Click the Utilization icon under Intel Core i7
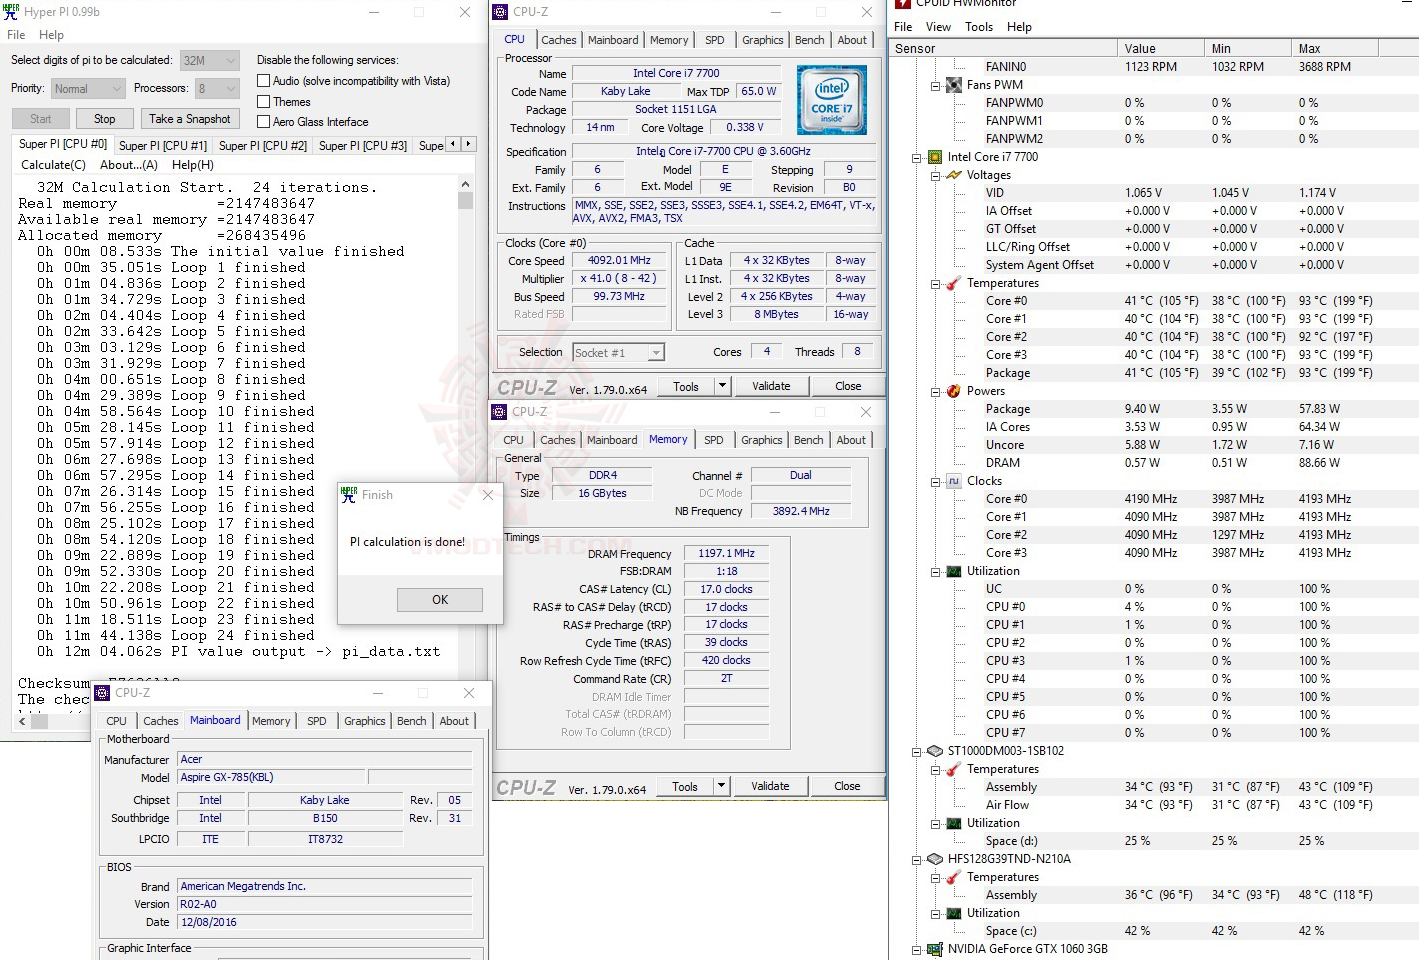 click(x=954, y=571)
